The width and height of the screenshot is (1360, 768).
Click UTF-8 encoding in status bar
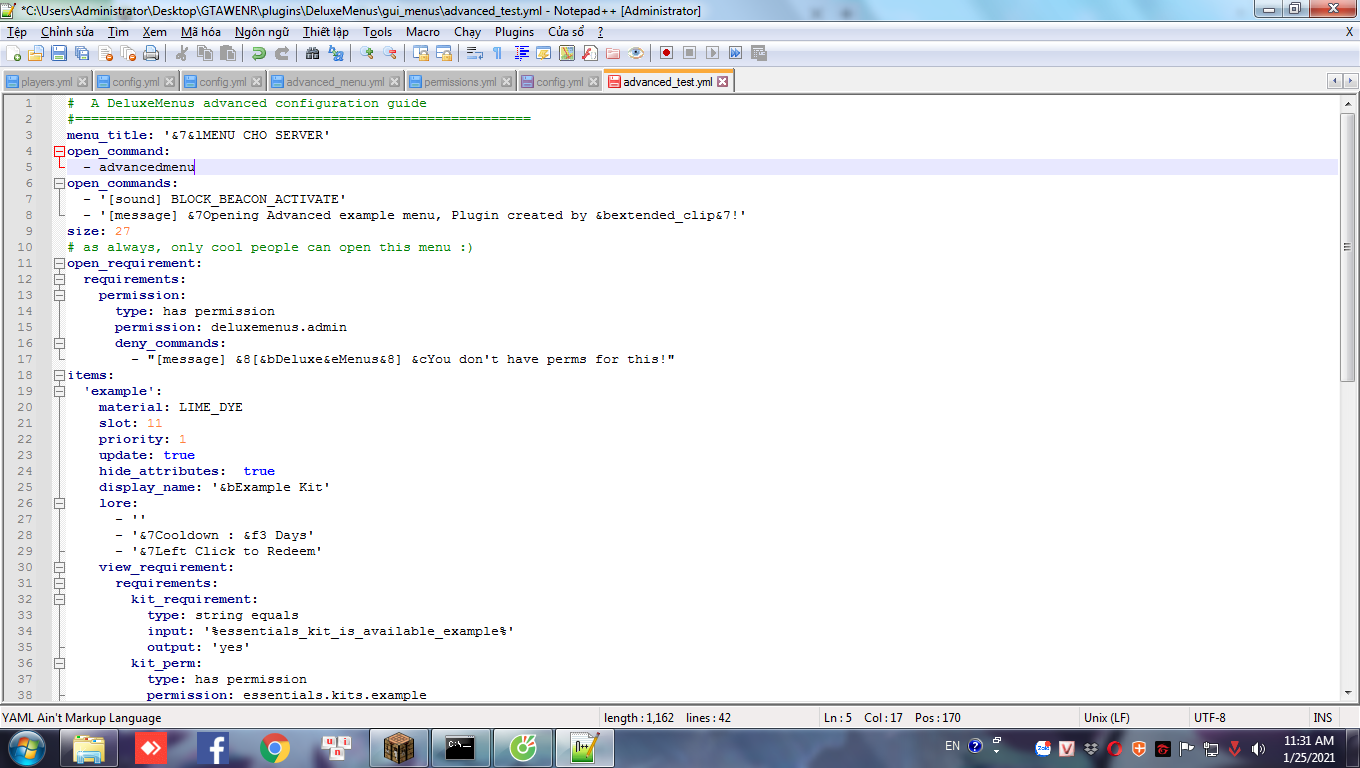[x=1209, y=718]
